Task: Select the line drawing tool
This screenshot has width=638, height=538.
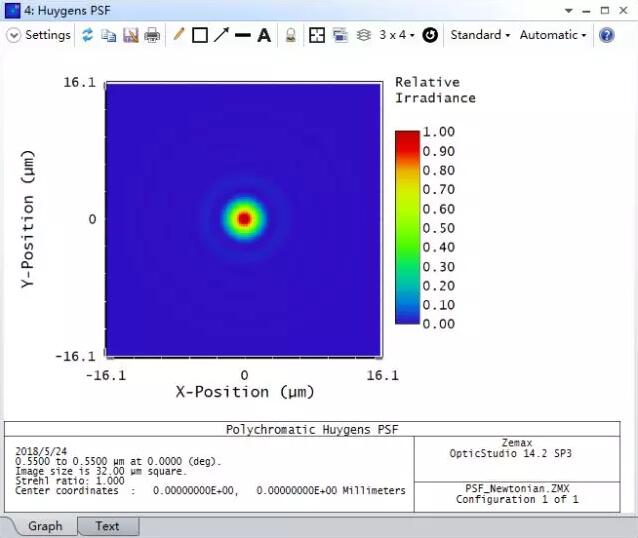Action: [x=242, y=35]
